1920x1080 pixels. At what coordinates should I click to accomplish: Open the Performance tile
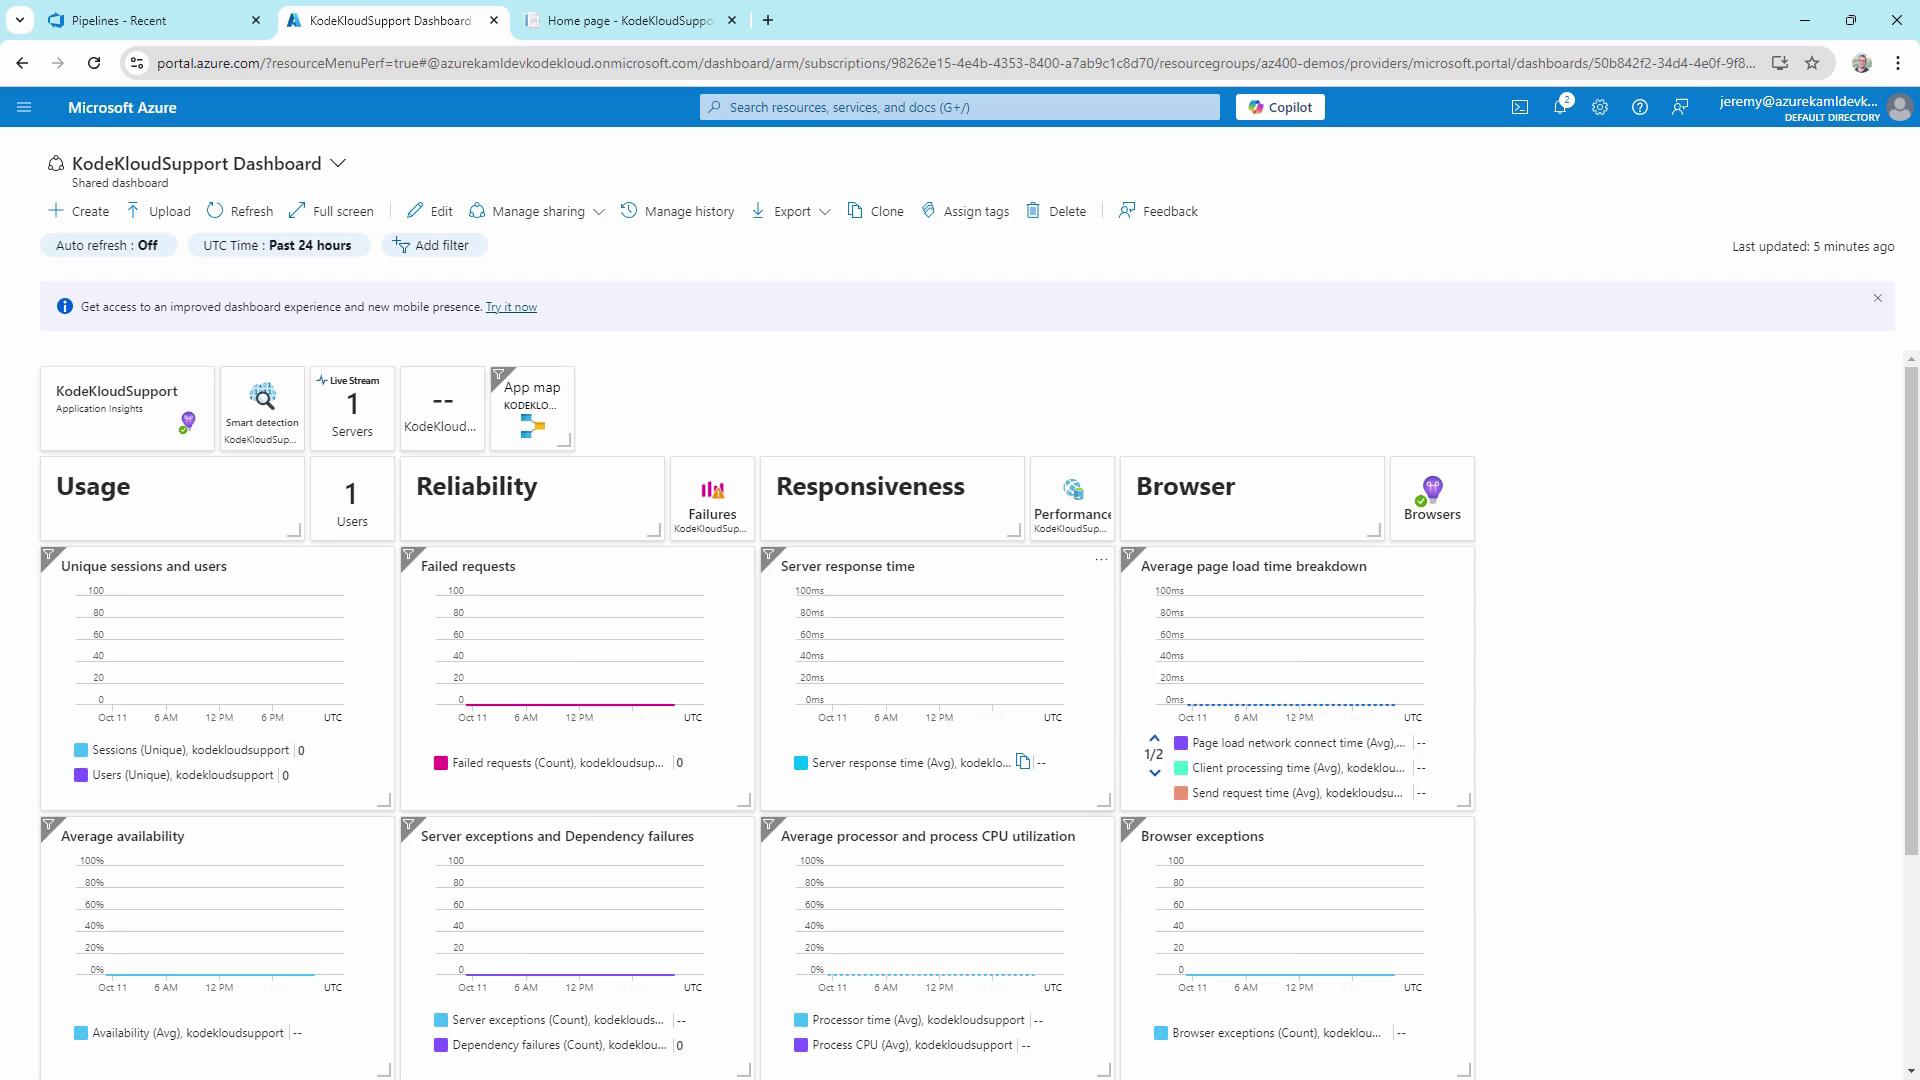(x=1072, y=499)
